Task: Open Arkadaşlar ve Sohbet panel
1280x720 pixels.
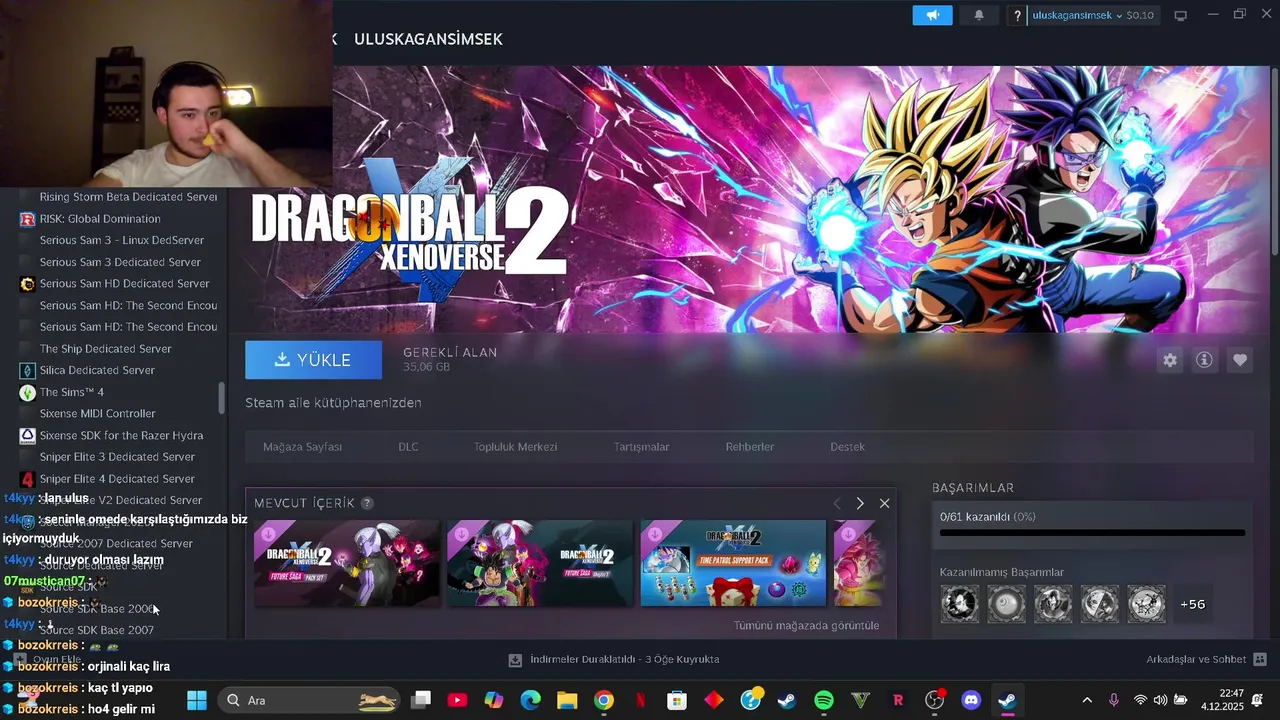Action: click(1206, 659)
